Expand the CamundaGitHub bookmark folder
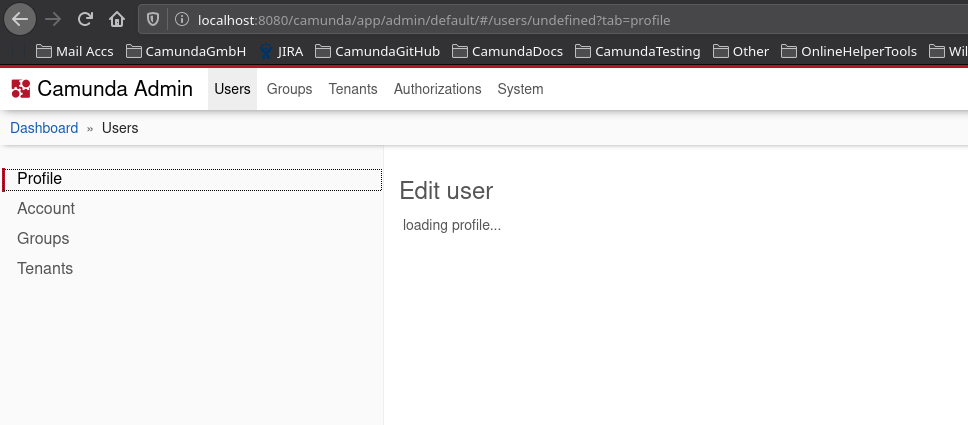 (377, 51)
